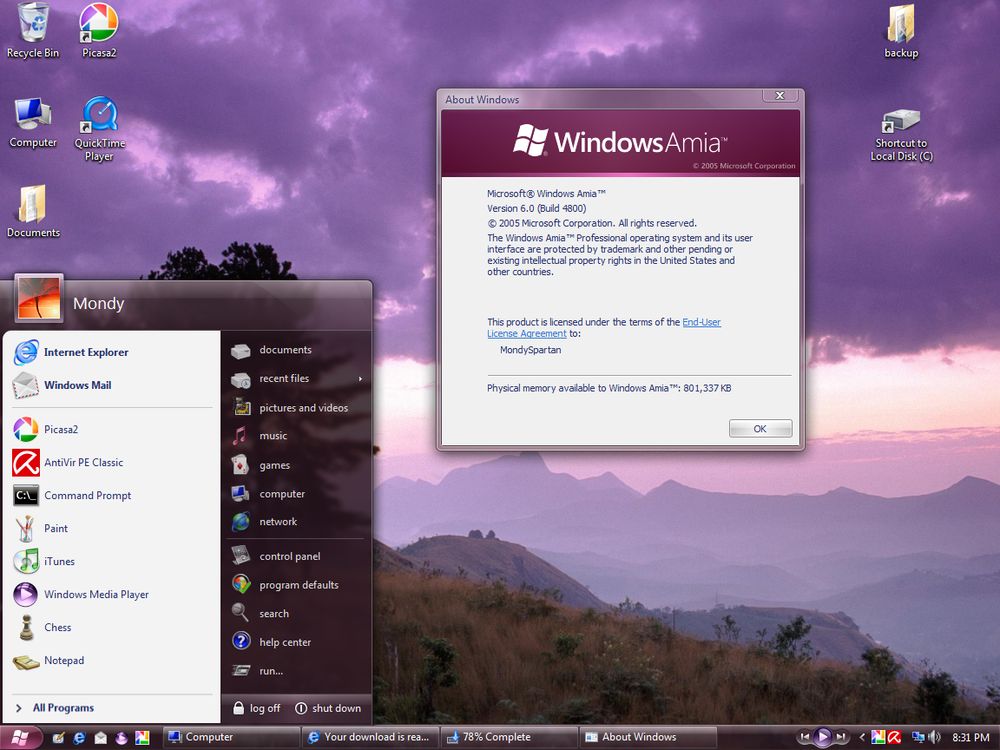The width and height of the screenshot is (1000, 750).
Task: Select the QuickTime Player desktop shortcut
Action: pyautogui.click(x=99, y=129)
